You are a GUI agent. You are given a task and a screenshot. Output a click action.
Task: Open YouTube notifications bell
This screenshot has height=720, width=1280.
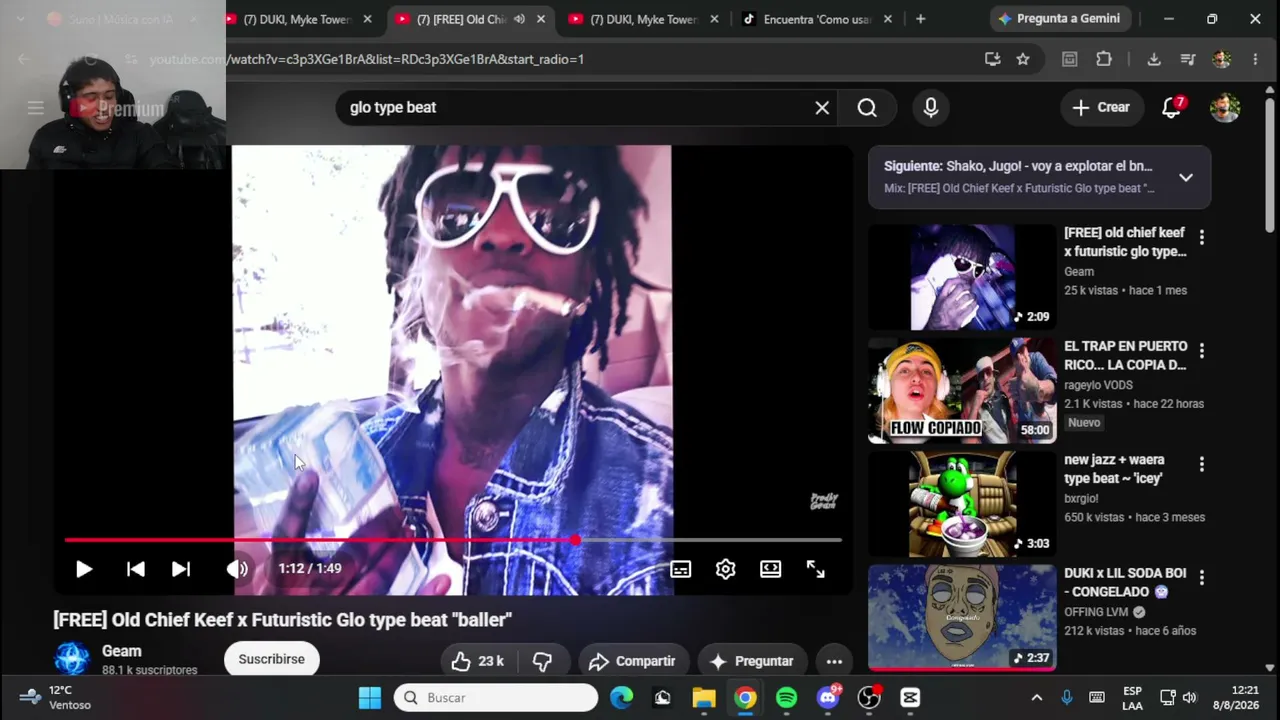[x=1171, y=108]
